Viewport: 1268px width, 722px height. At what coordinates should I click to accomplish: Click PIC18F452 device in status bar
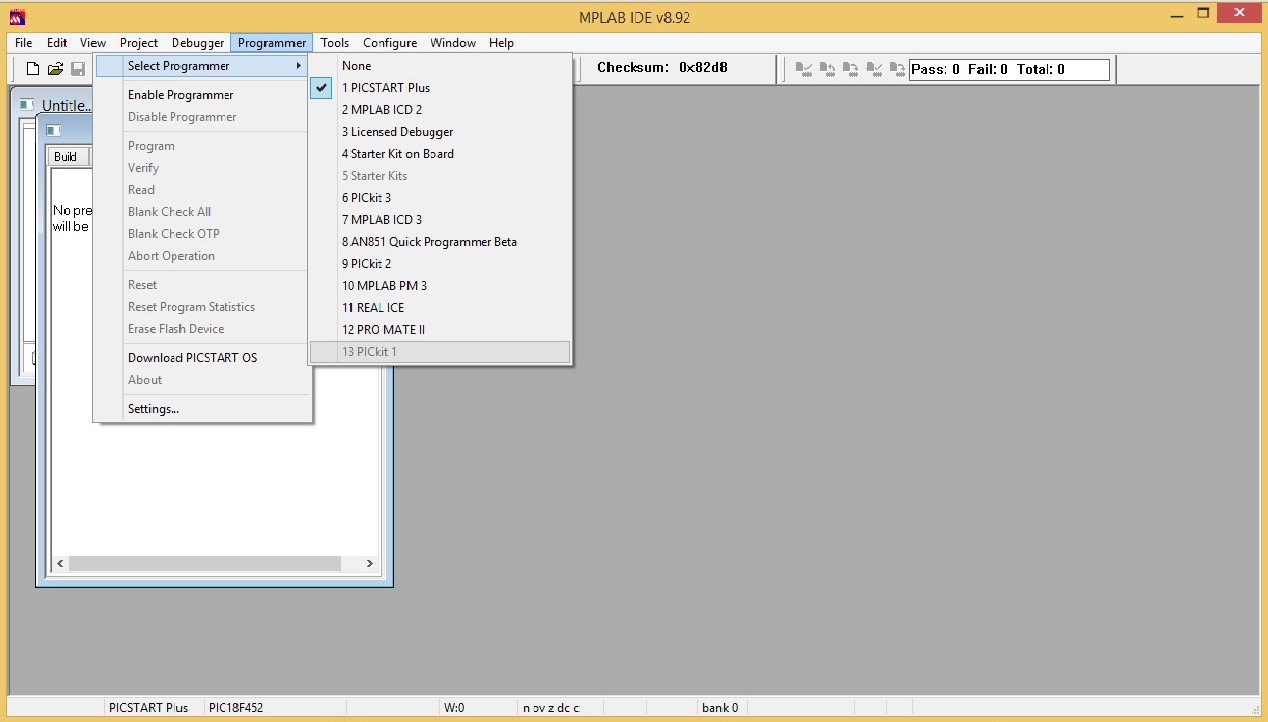(x=236, y=708)
